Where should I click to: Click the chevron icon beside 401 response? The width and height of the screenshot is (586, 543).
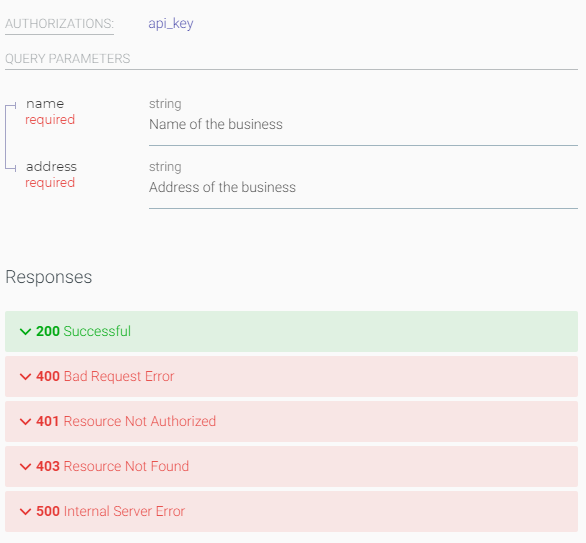click(25, 422)
